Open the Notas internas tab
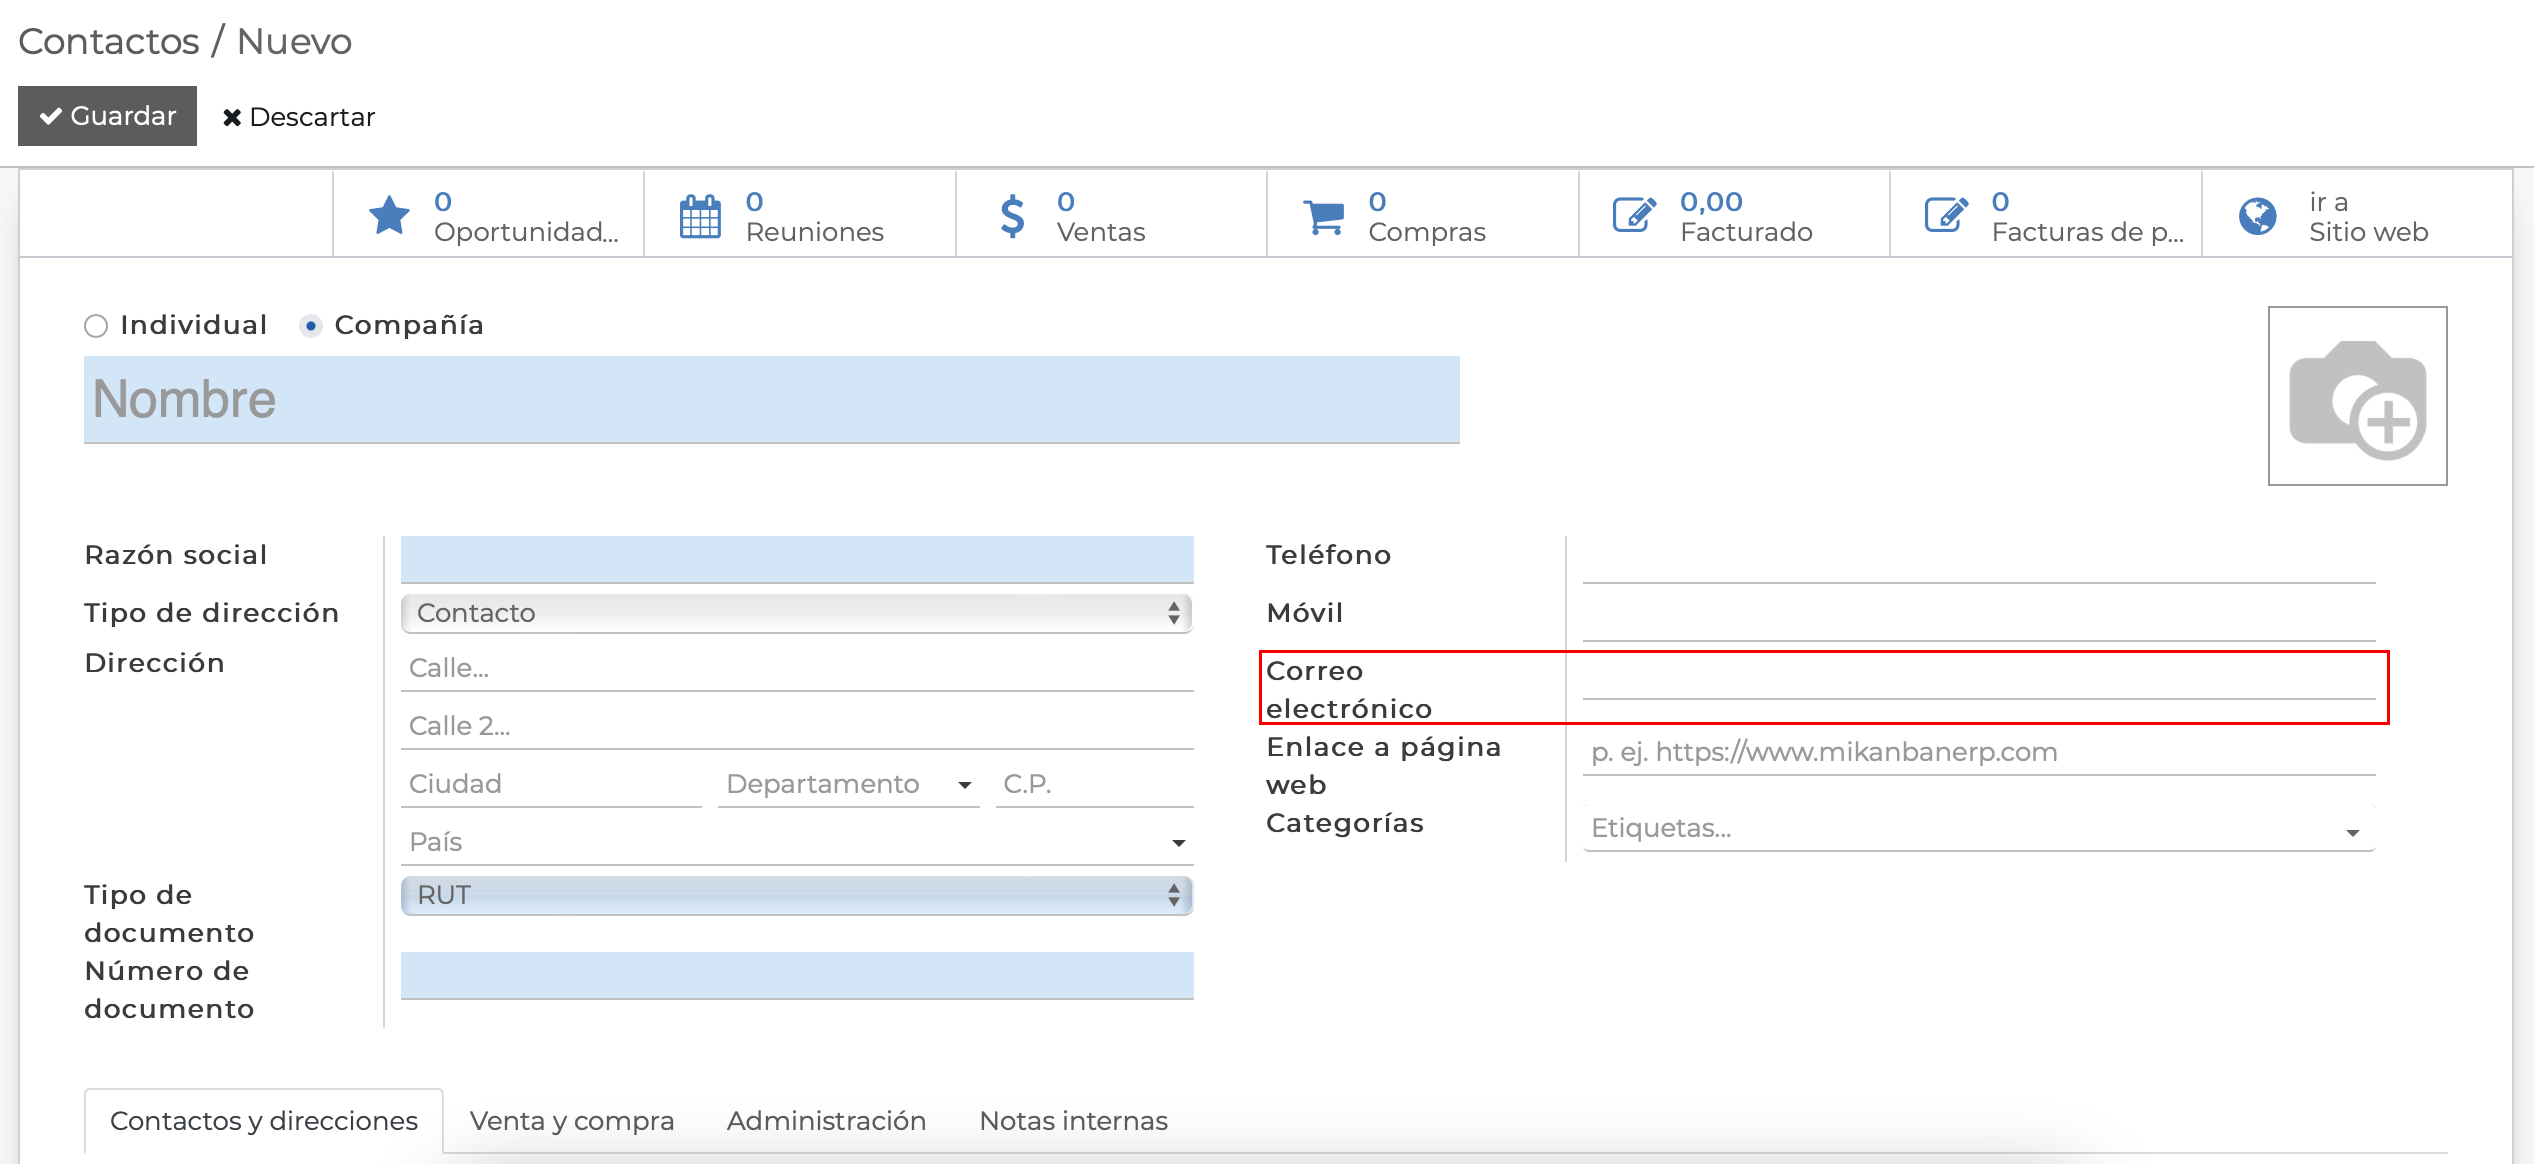 tap(1073, 1120)
